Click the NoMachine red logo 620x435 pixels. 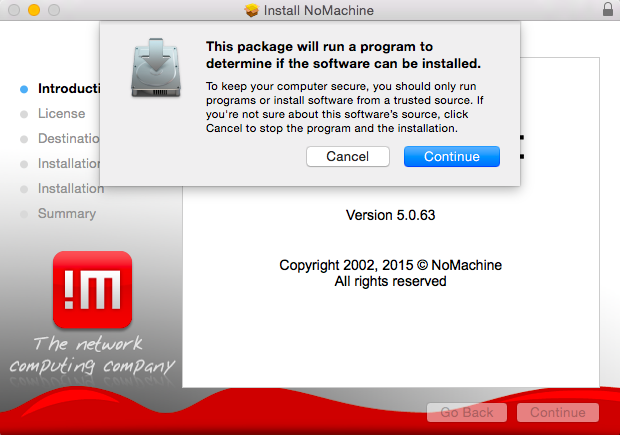tap(93, 289)
